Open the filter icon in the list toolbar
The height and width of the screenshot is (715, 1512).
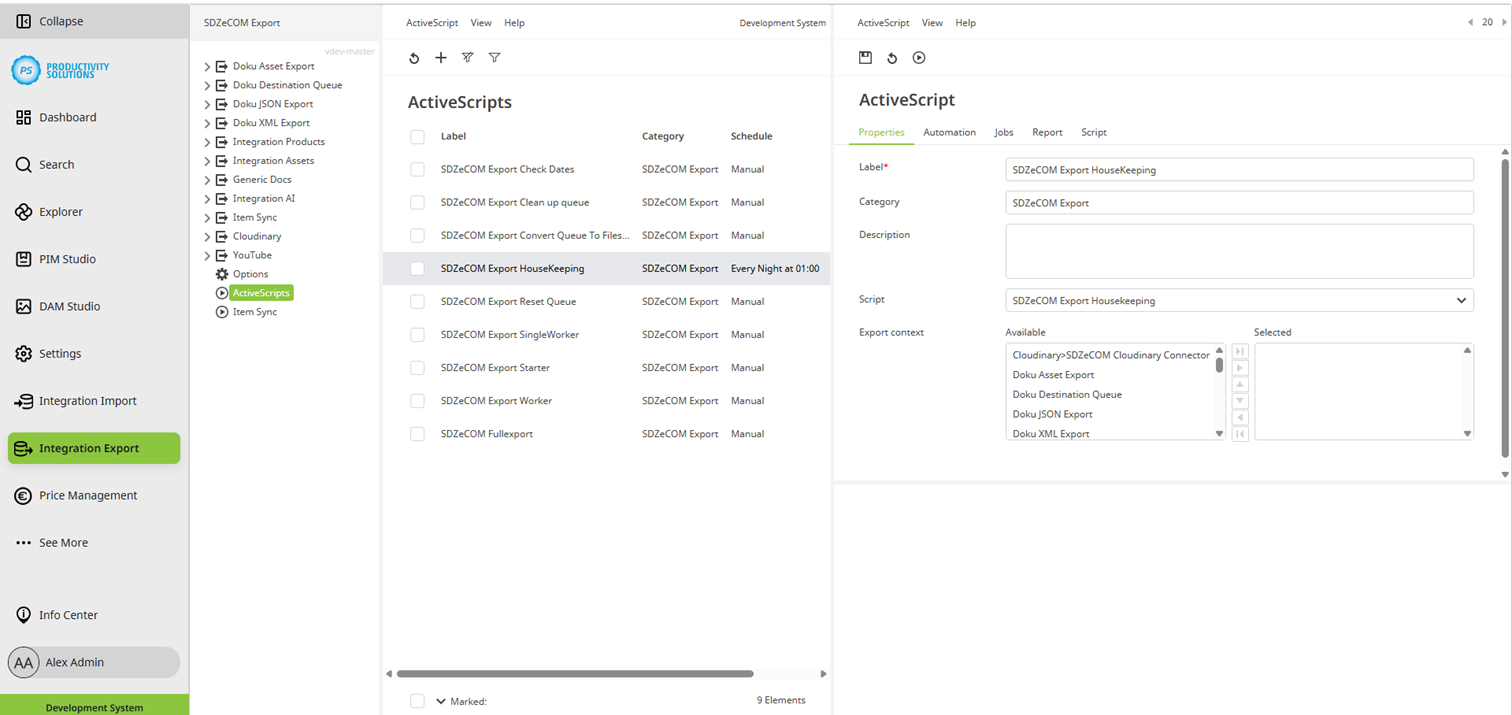tap(494, 58)
